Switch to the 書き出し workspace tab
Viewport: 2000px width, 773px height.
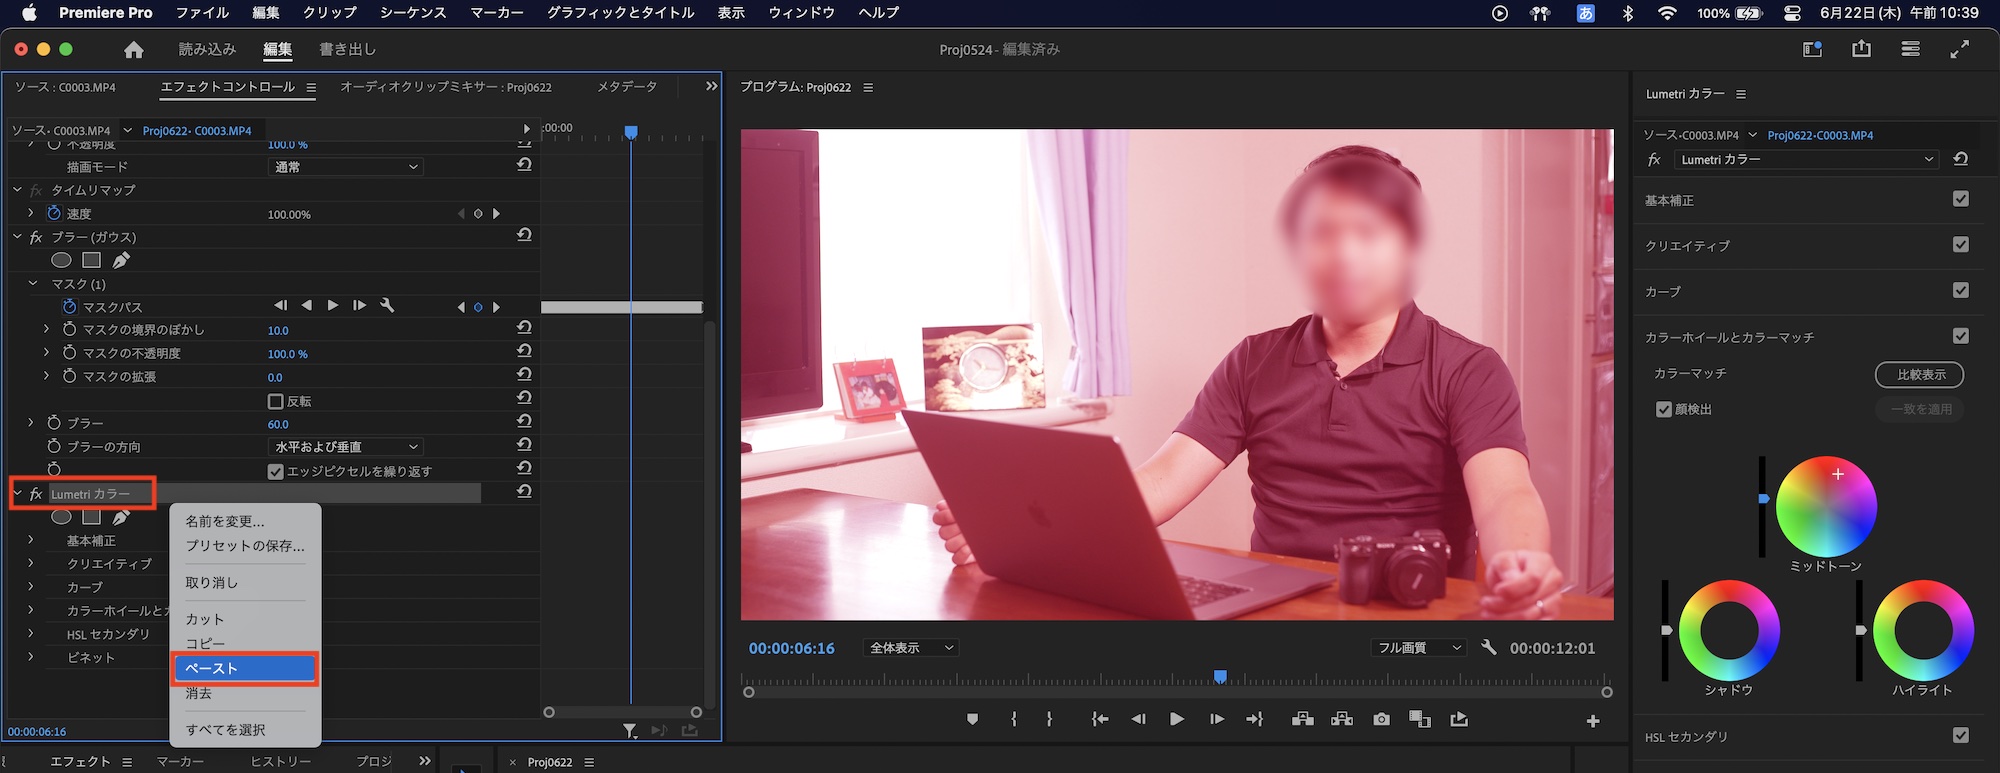[347, 49]
